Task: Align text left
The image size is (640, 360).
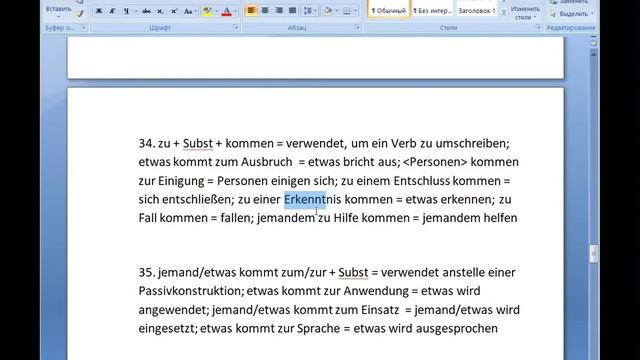Action: click(251, 11)
